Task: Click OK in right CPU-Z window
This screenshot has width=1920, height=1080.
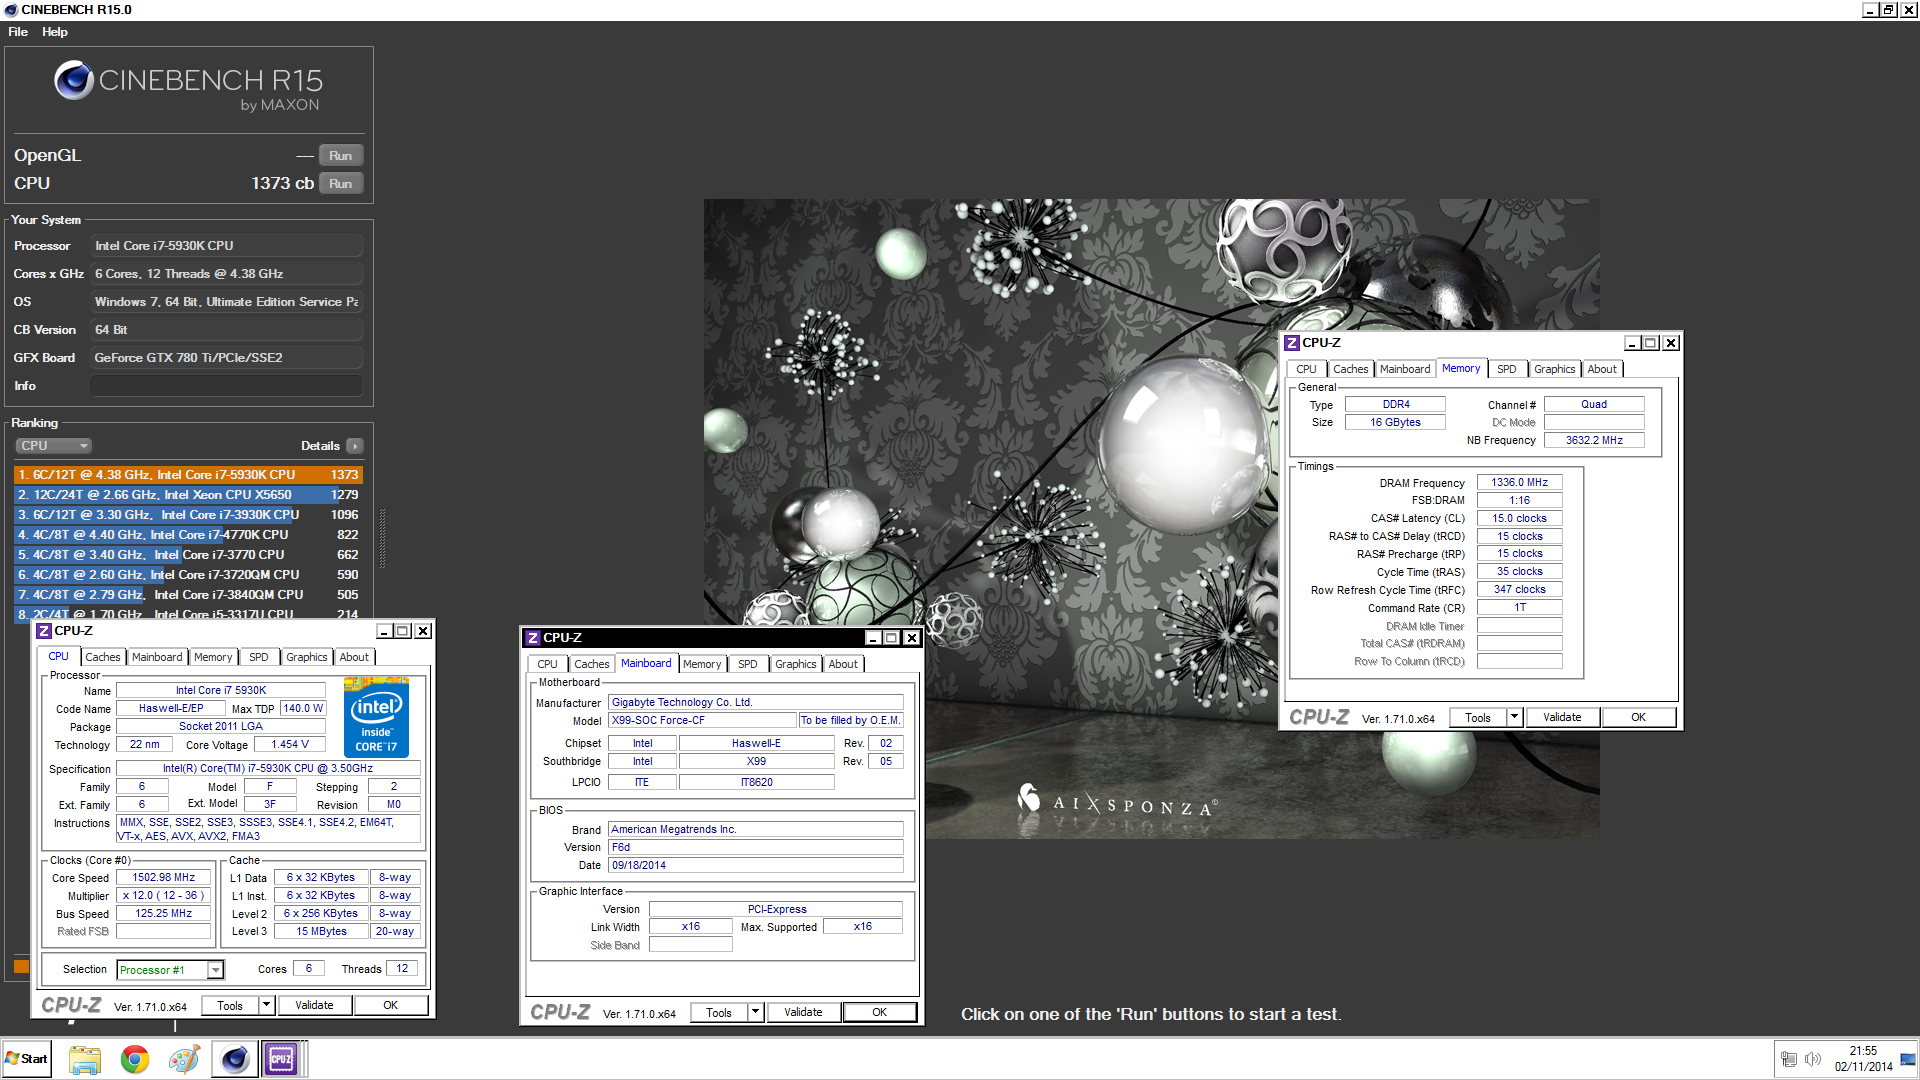Action: [1639, 718]
